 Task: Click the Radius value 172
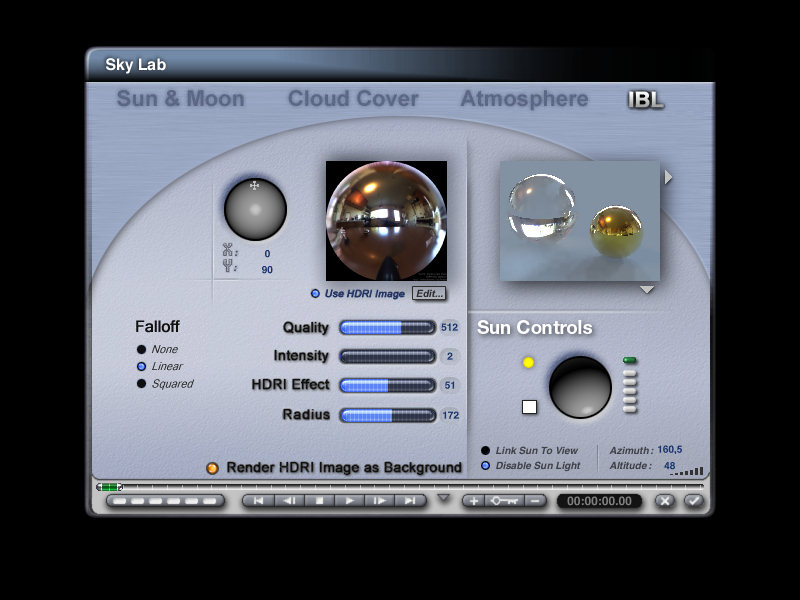451,415
